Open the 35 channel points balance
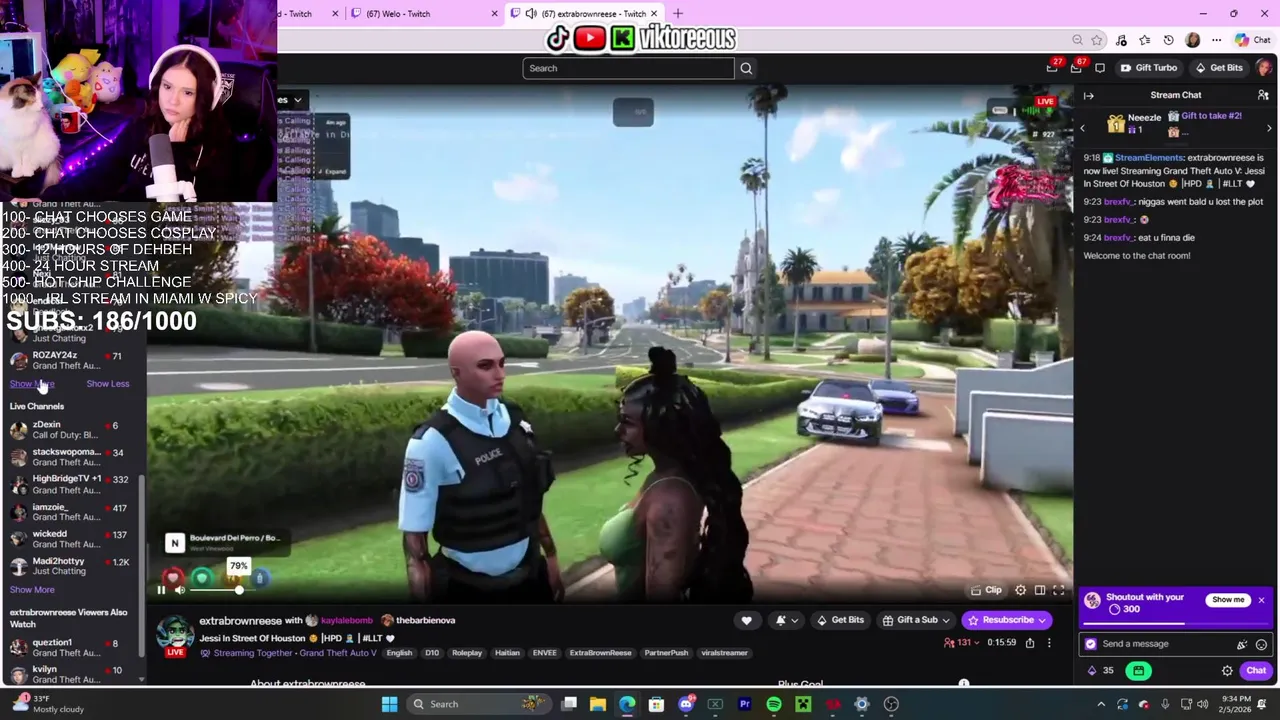This screenshot has width=1280, height=720. click(1101, 671)
